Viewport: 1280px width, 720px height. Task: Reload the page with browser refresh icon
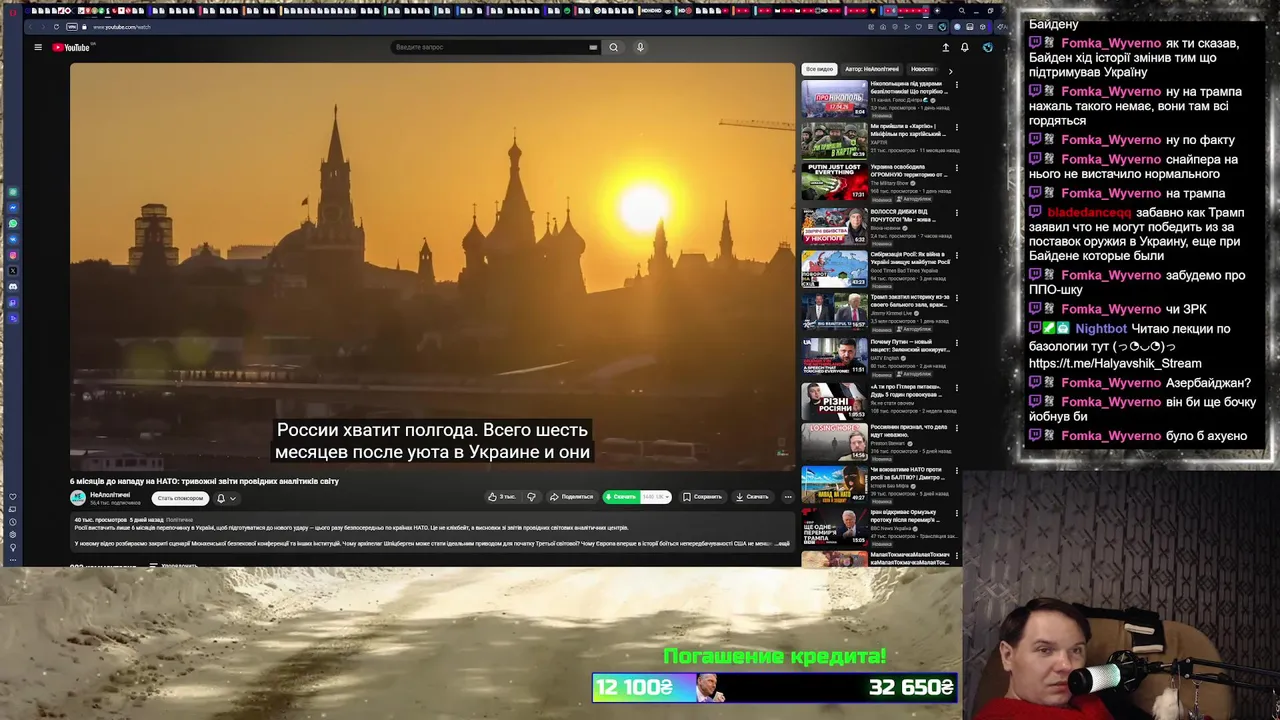pos(56,27)
